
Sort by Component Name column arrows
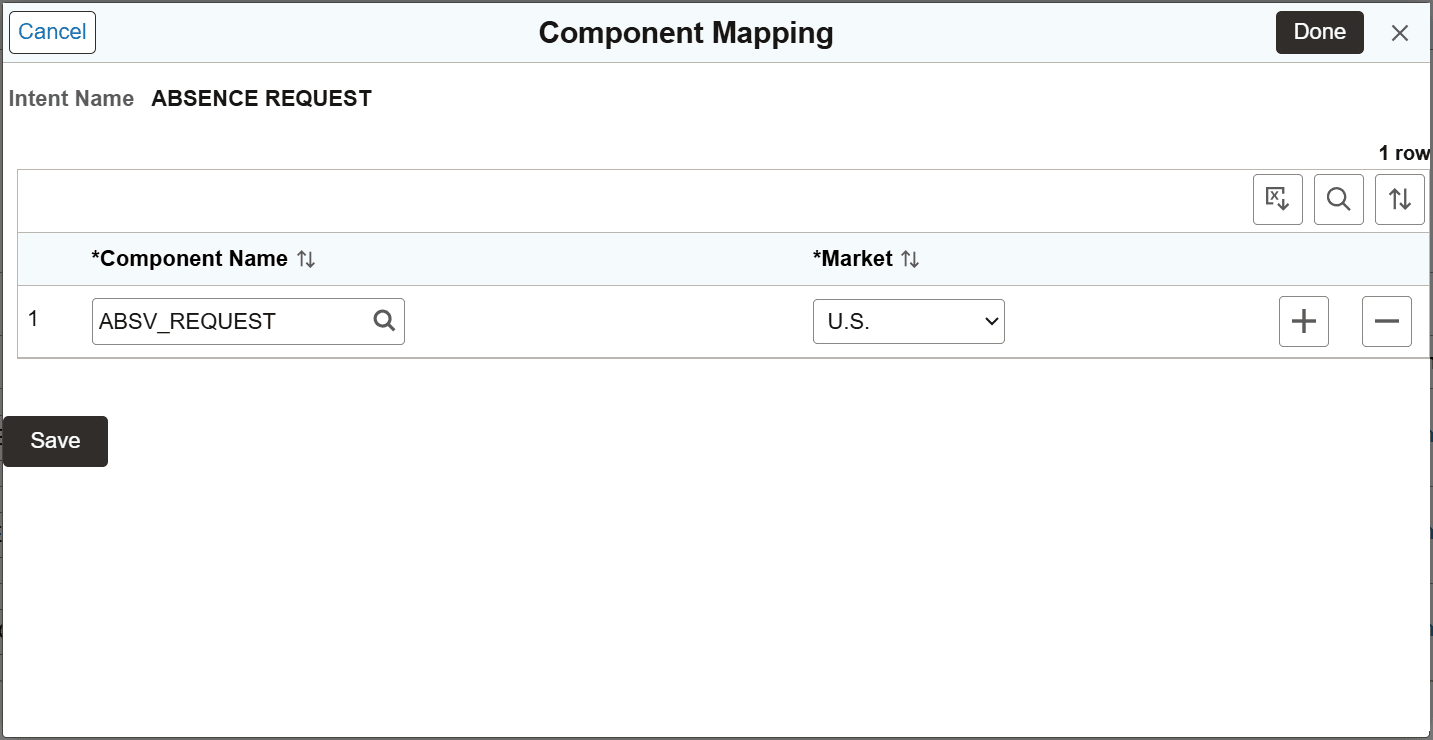[x=306, y=259]
